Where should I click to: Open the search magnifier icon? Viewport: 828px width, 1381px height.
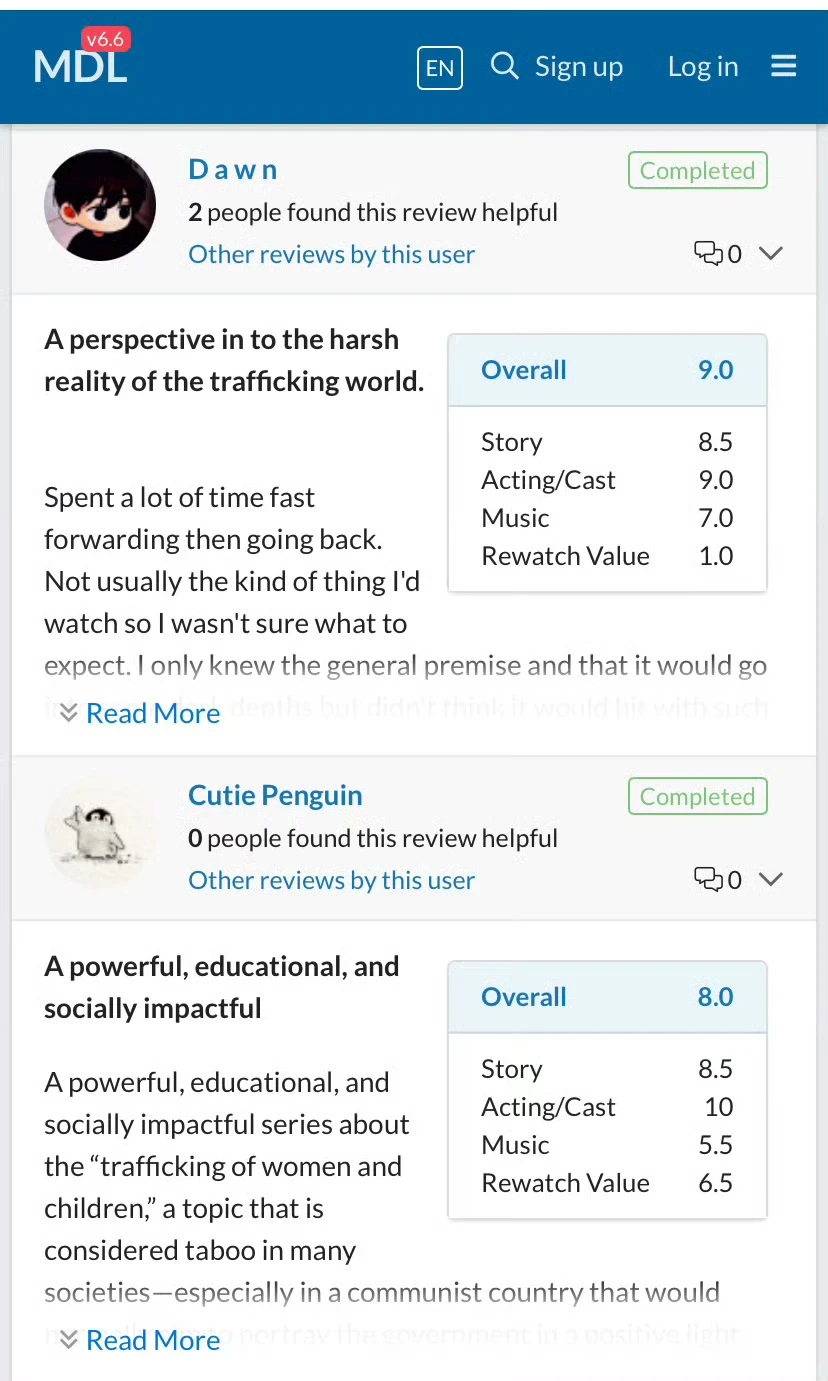tap(505, 66)
